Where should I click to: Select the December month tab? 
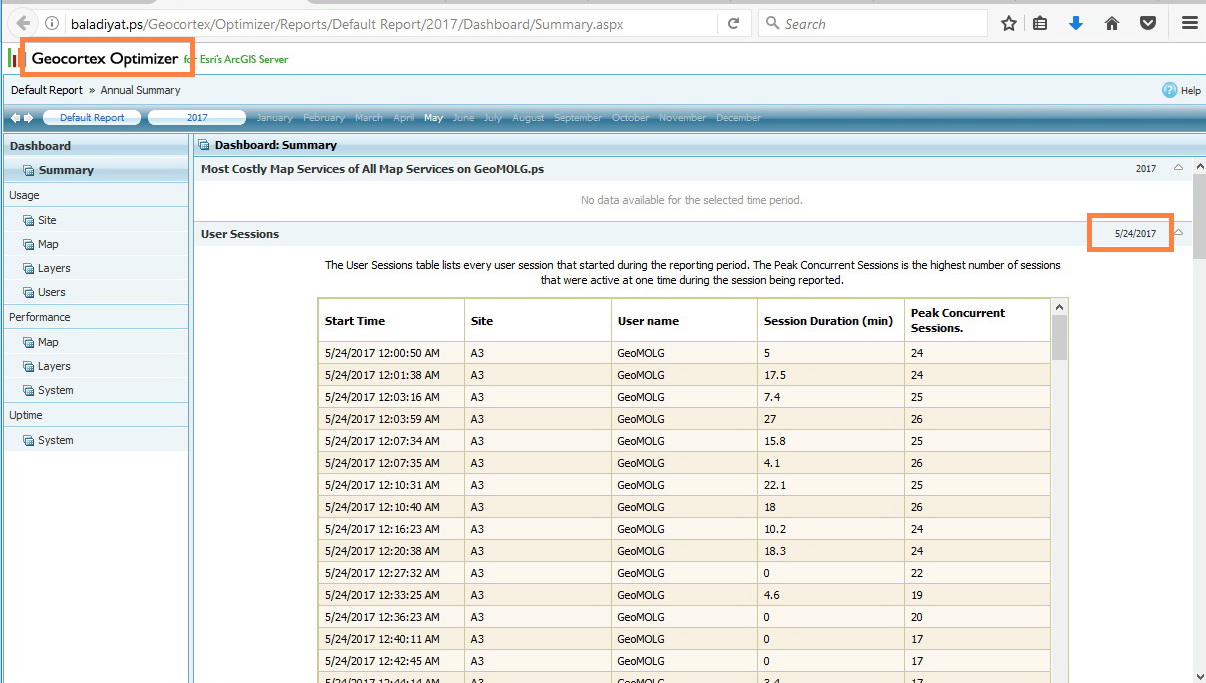(738, 118)
